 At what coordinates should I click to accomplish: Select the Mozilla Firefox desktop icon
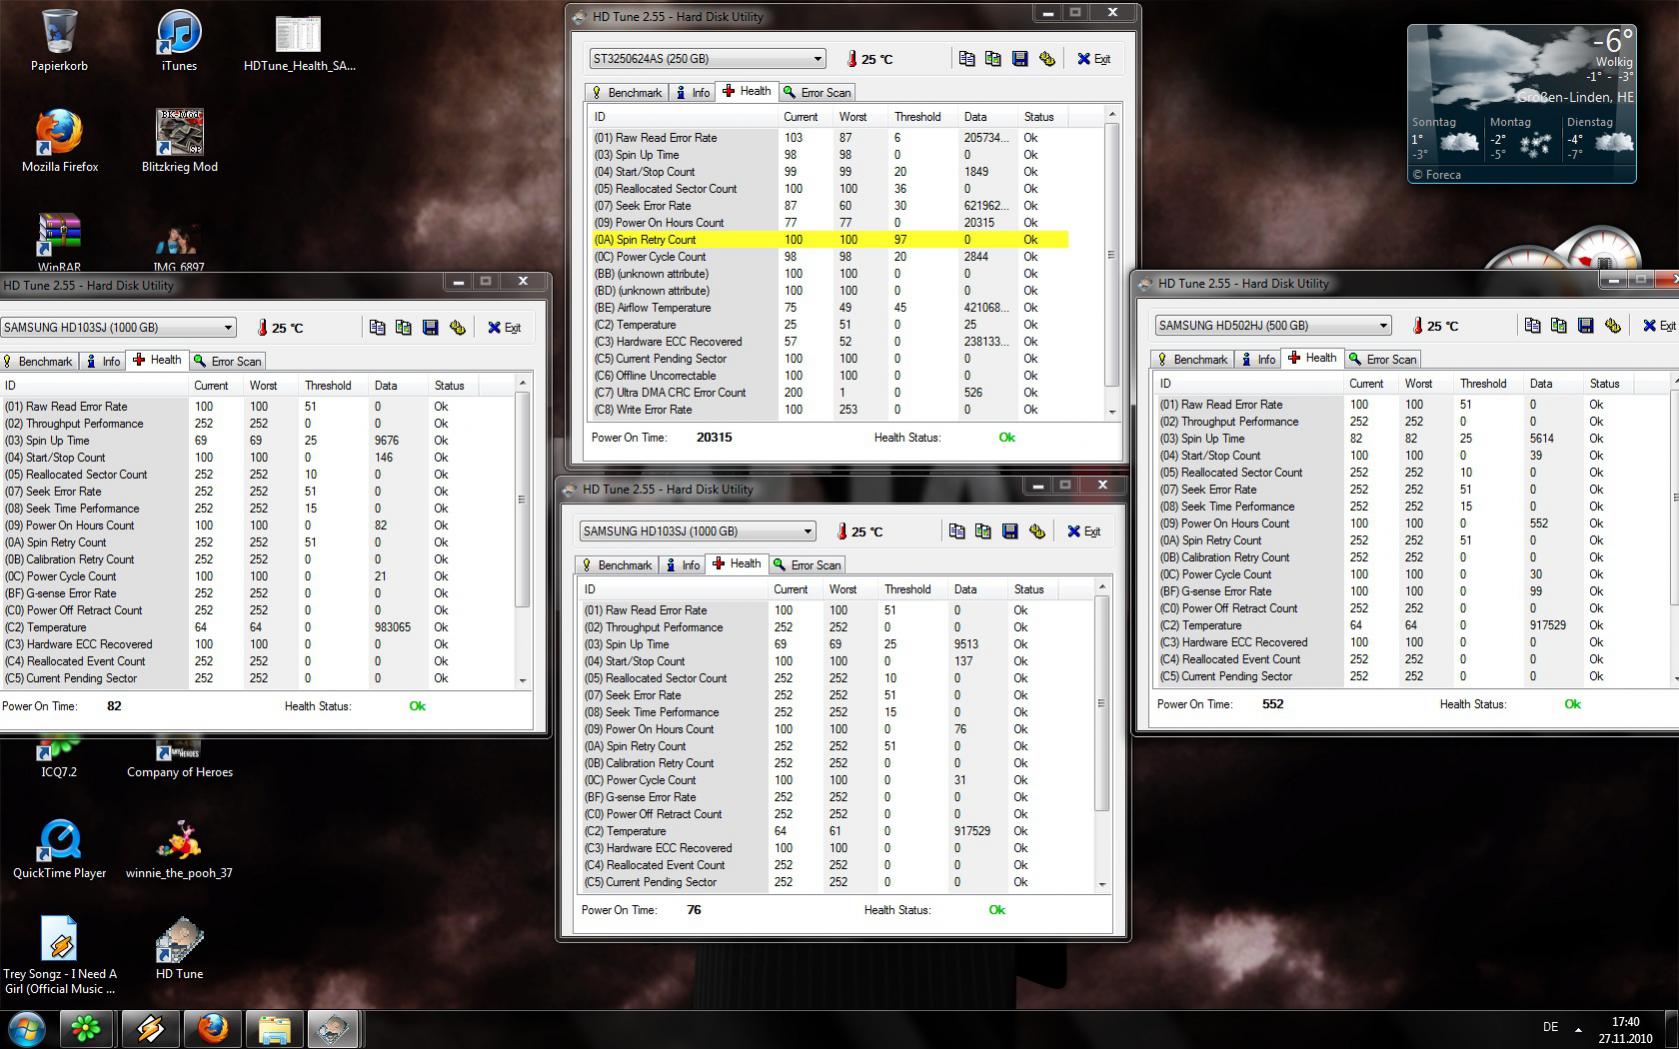point(59,140)
